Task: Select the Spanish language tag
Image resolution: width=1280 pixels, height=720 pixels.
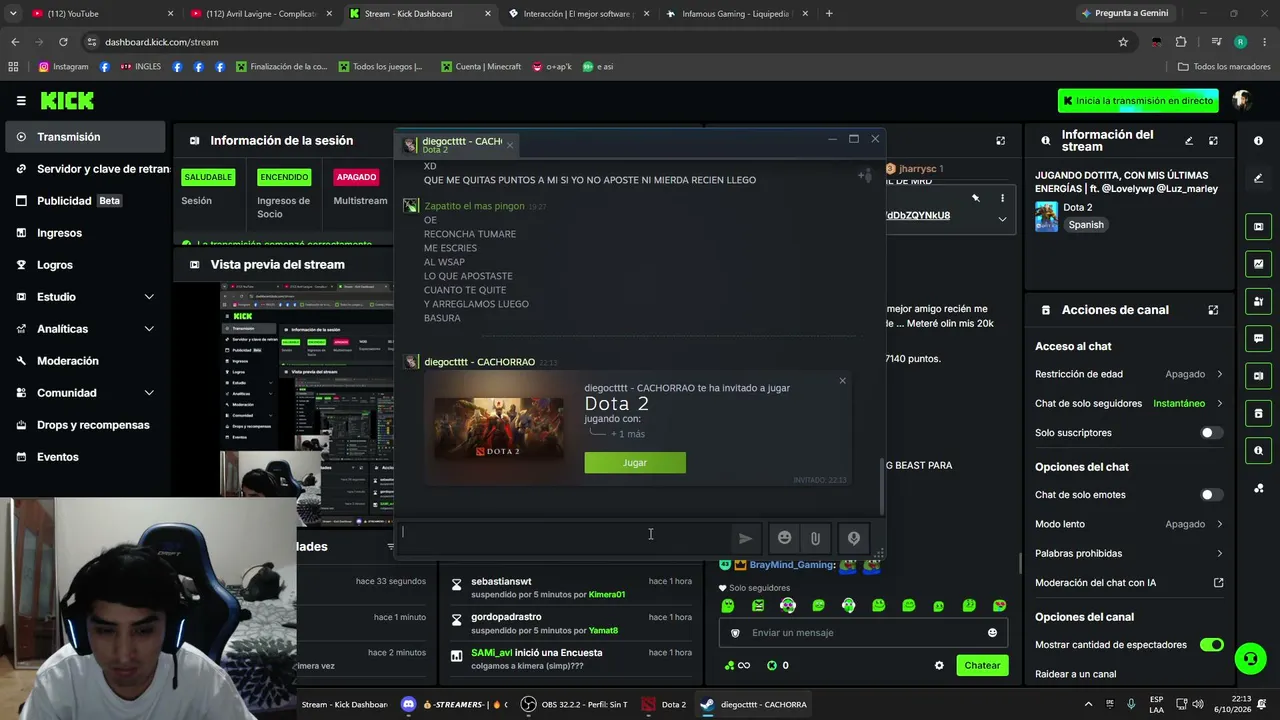Action: (x=1086, y=225)
